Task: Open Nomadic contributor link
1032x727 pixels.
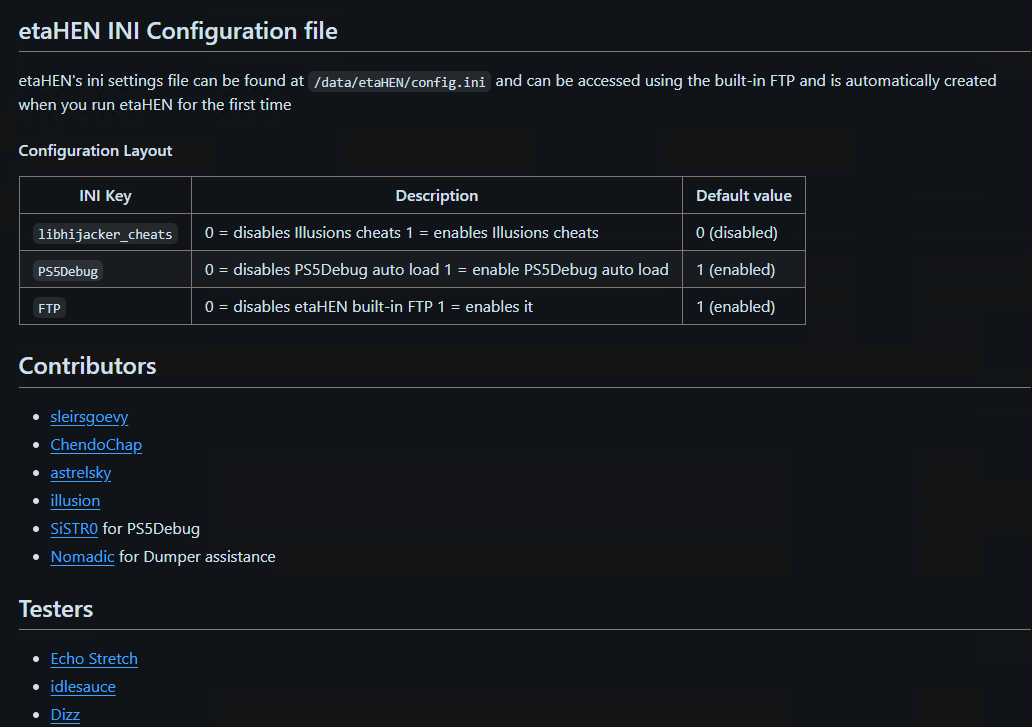Action: click(x=82, y=557)
